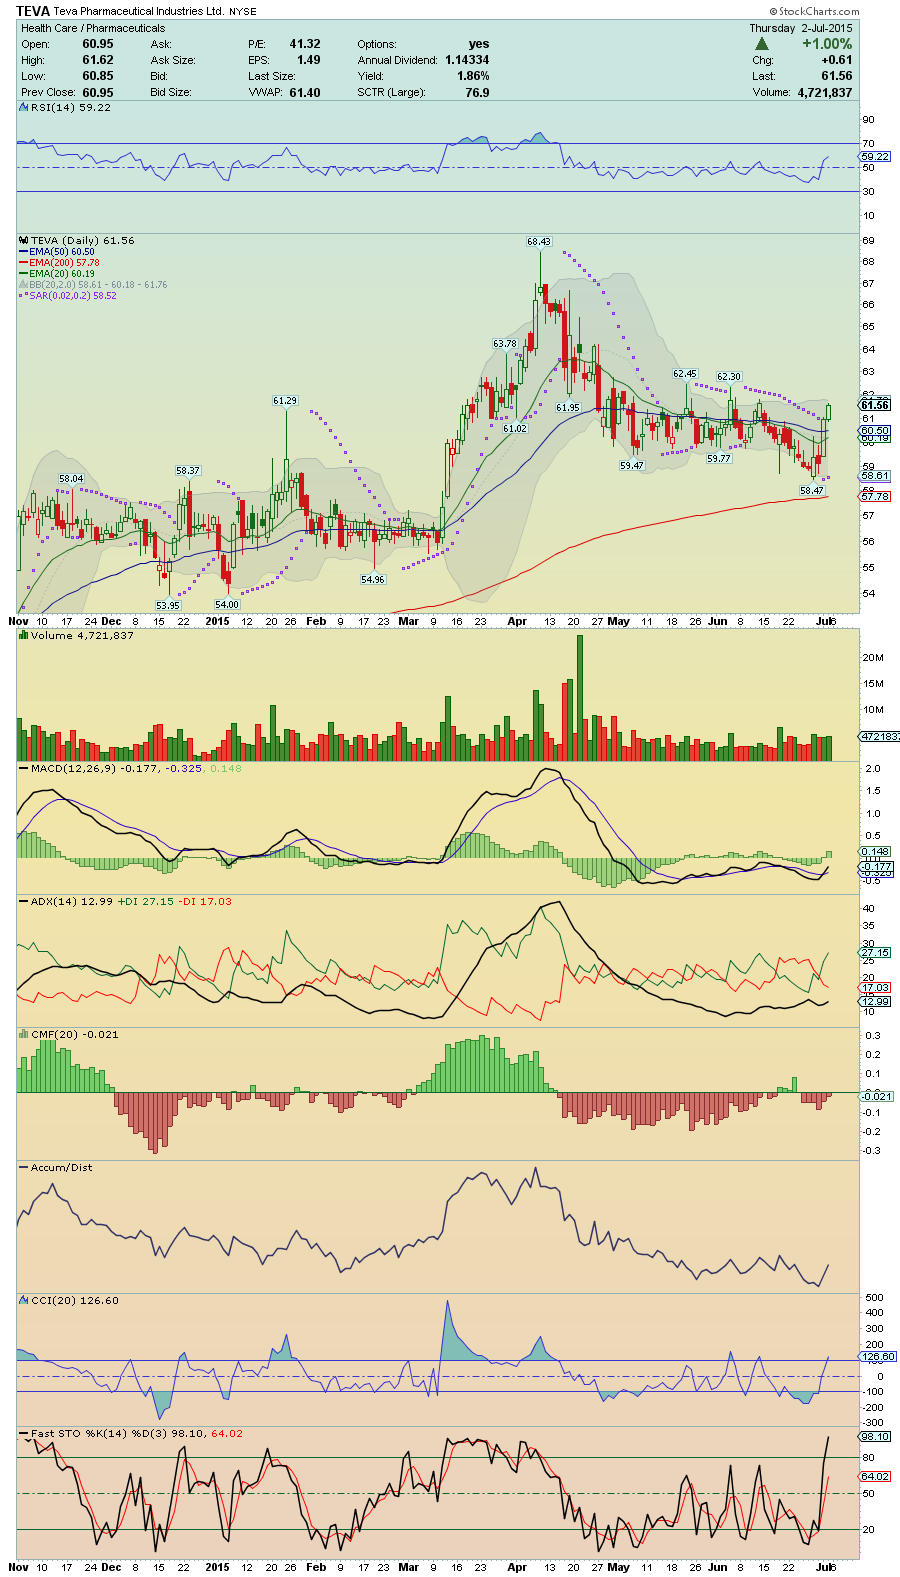Click the Open price value in header
The image size is (900, 1577).
tap(98, 44)
